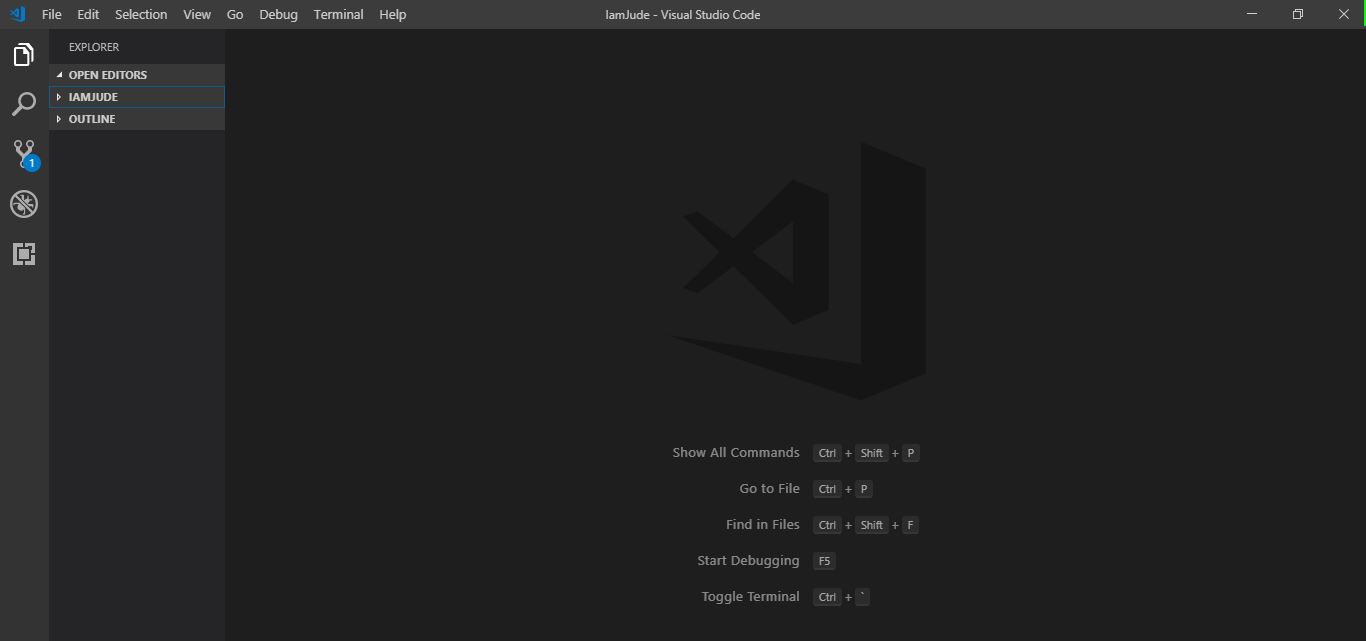Open the Terminal menu

tap(339, 14)
